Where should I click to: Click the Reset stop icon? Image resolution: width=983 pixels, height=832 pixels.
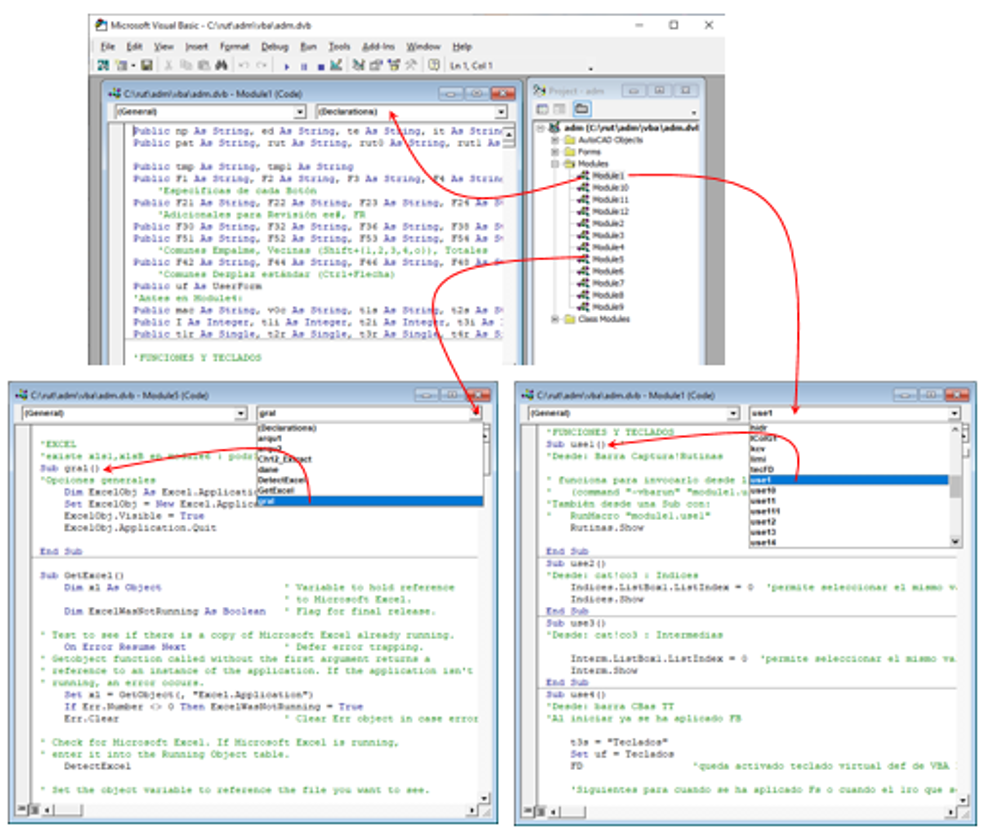coord(319,66)
